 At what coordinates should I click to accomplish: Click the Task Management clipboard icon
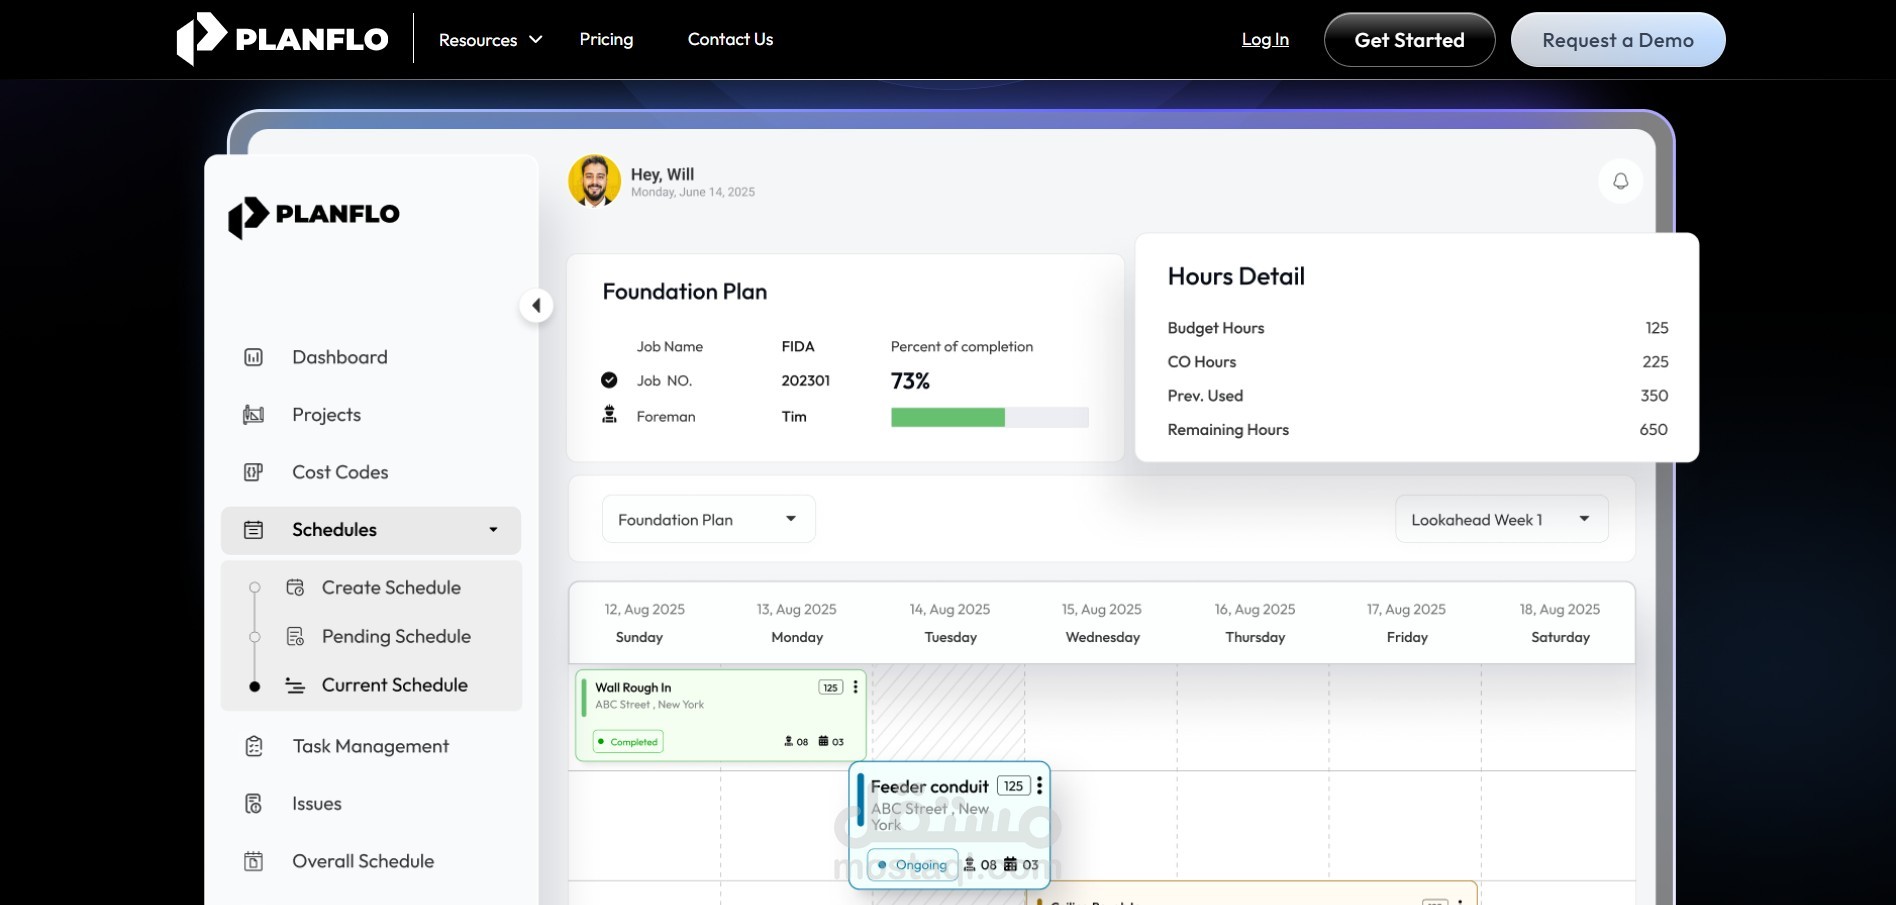pos(254,746)
